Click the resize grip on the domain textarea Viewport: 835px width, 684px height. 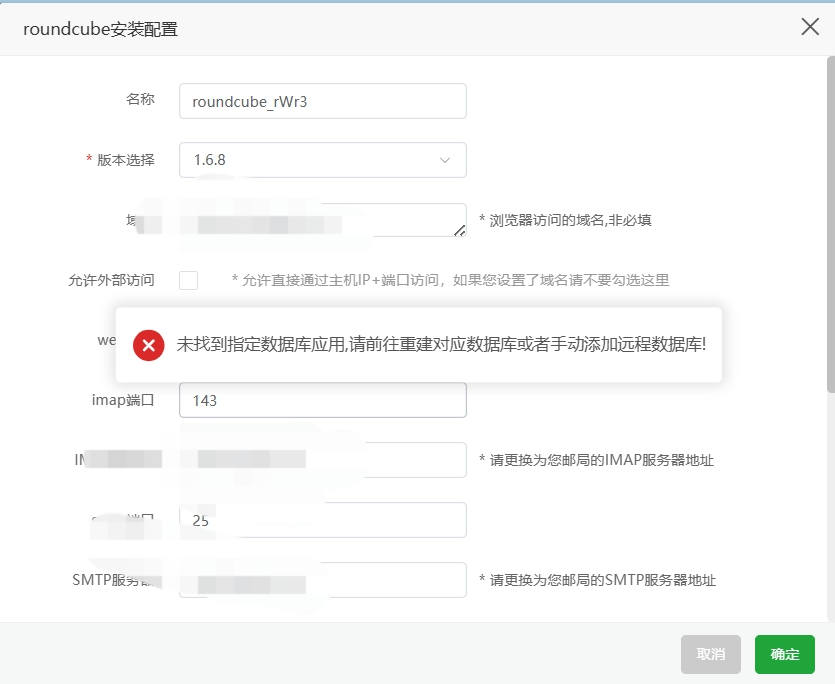(460, 231)
